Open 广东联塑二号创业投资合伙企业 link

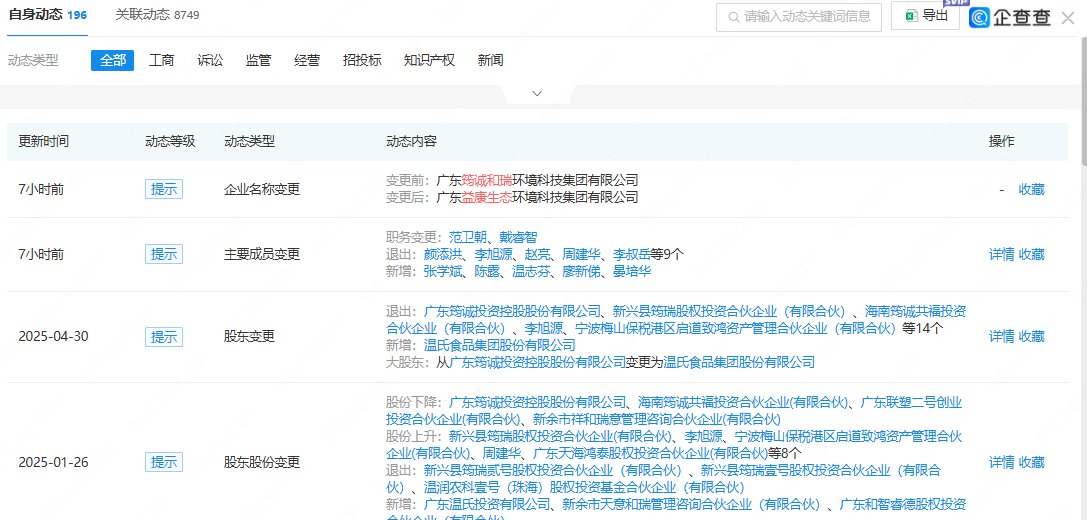pyautogui.click(x=674, y=410)
